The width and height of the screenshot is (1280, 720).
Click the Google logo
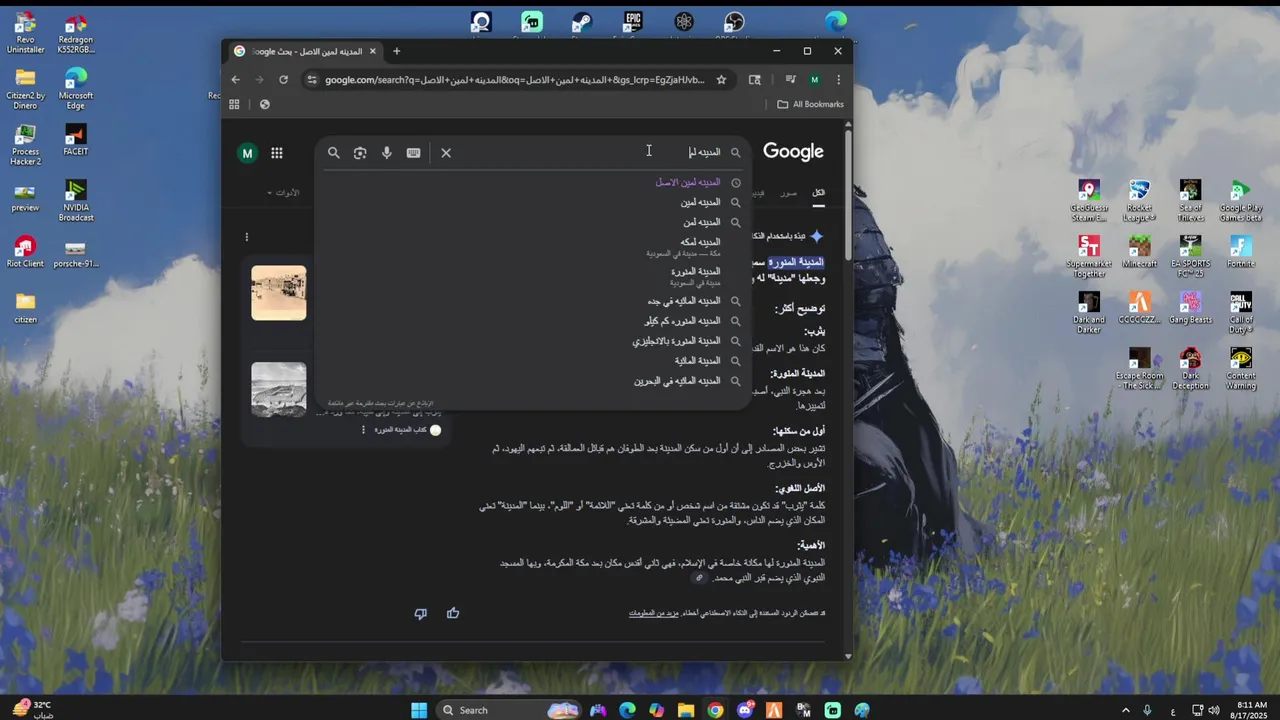pyautogui.click(x=793, y=151)
